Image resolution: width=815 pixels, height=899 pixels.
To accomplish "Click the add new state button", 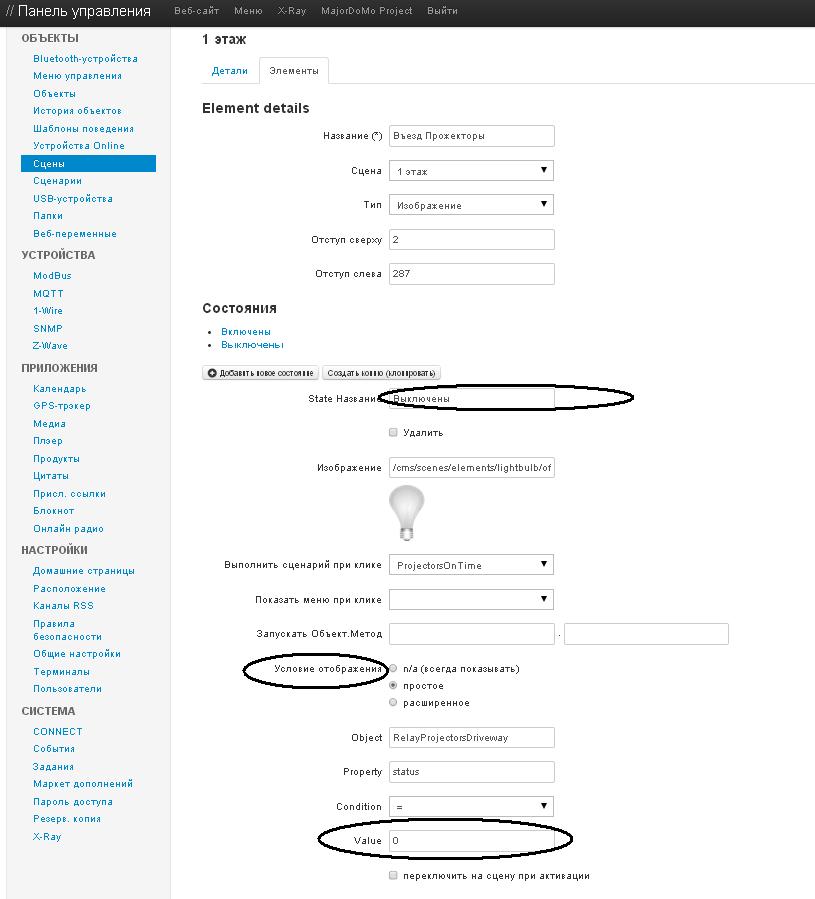I will pos(260,373).
